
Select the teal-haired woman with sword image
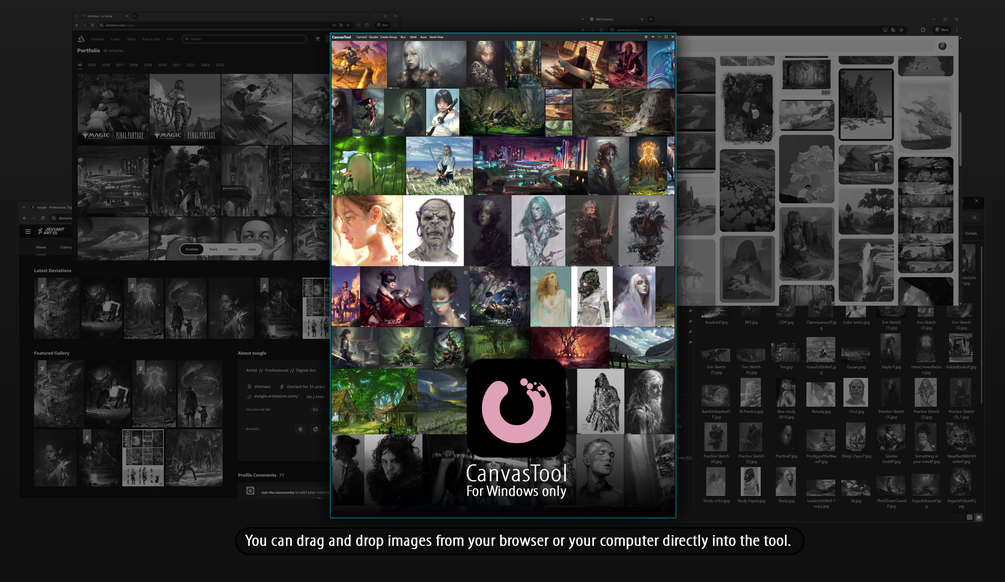(538, 230)
